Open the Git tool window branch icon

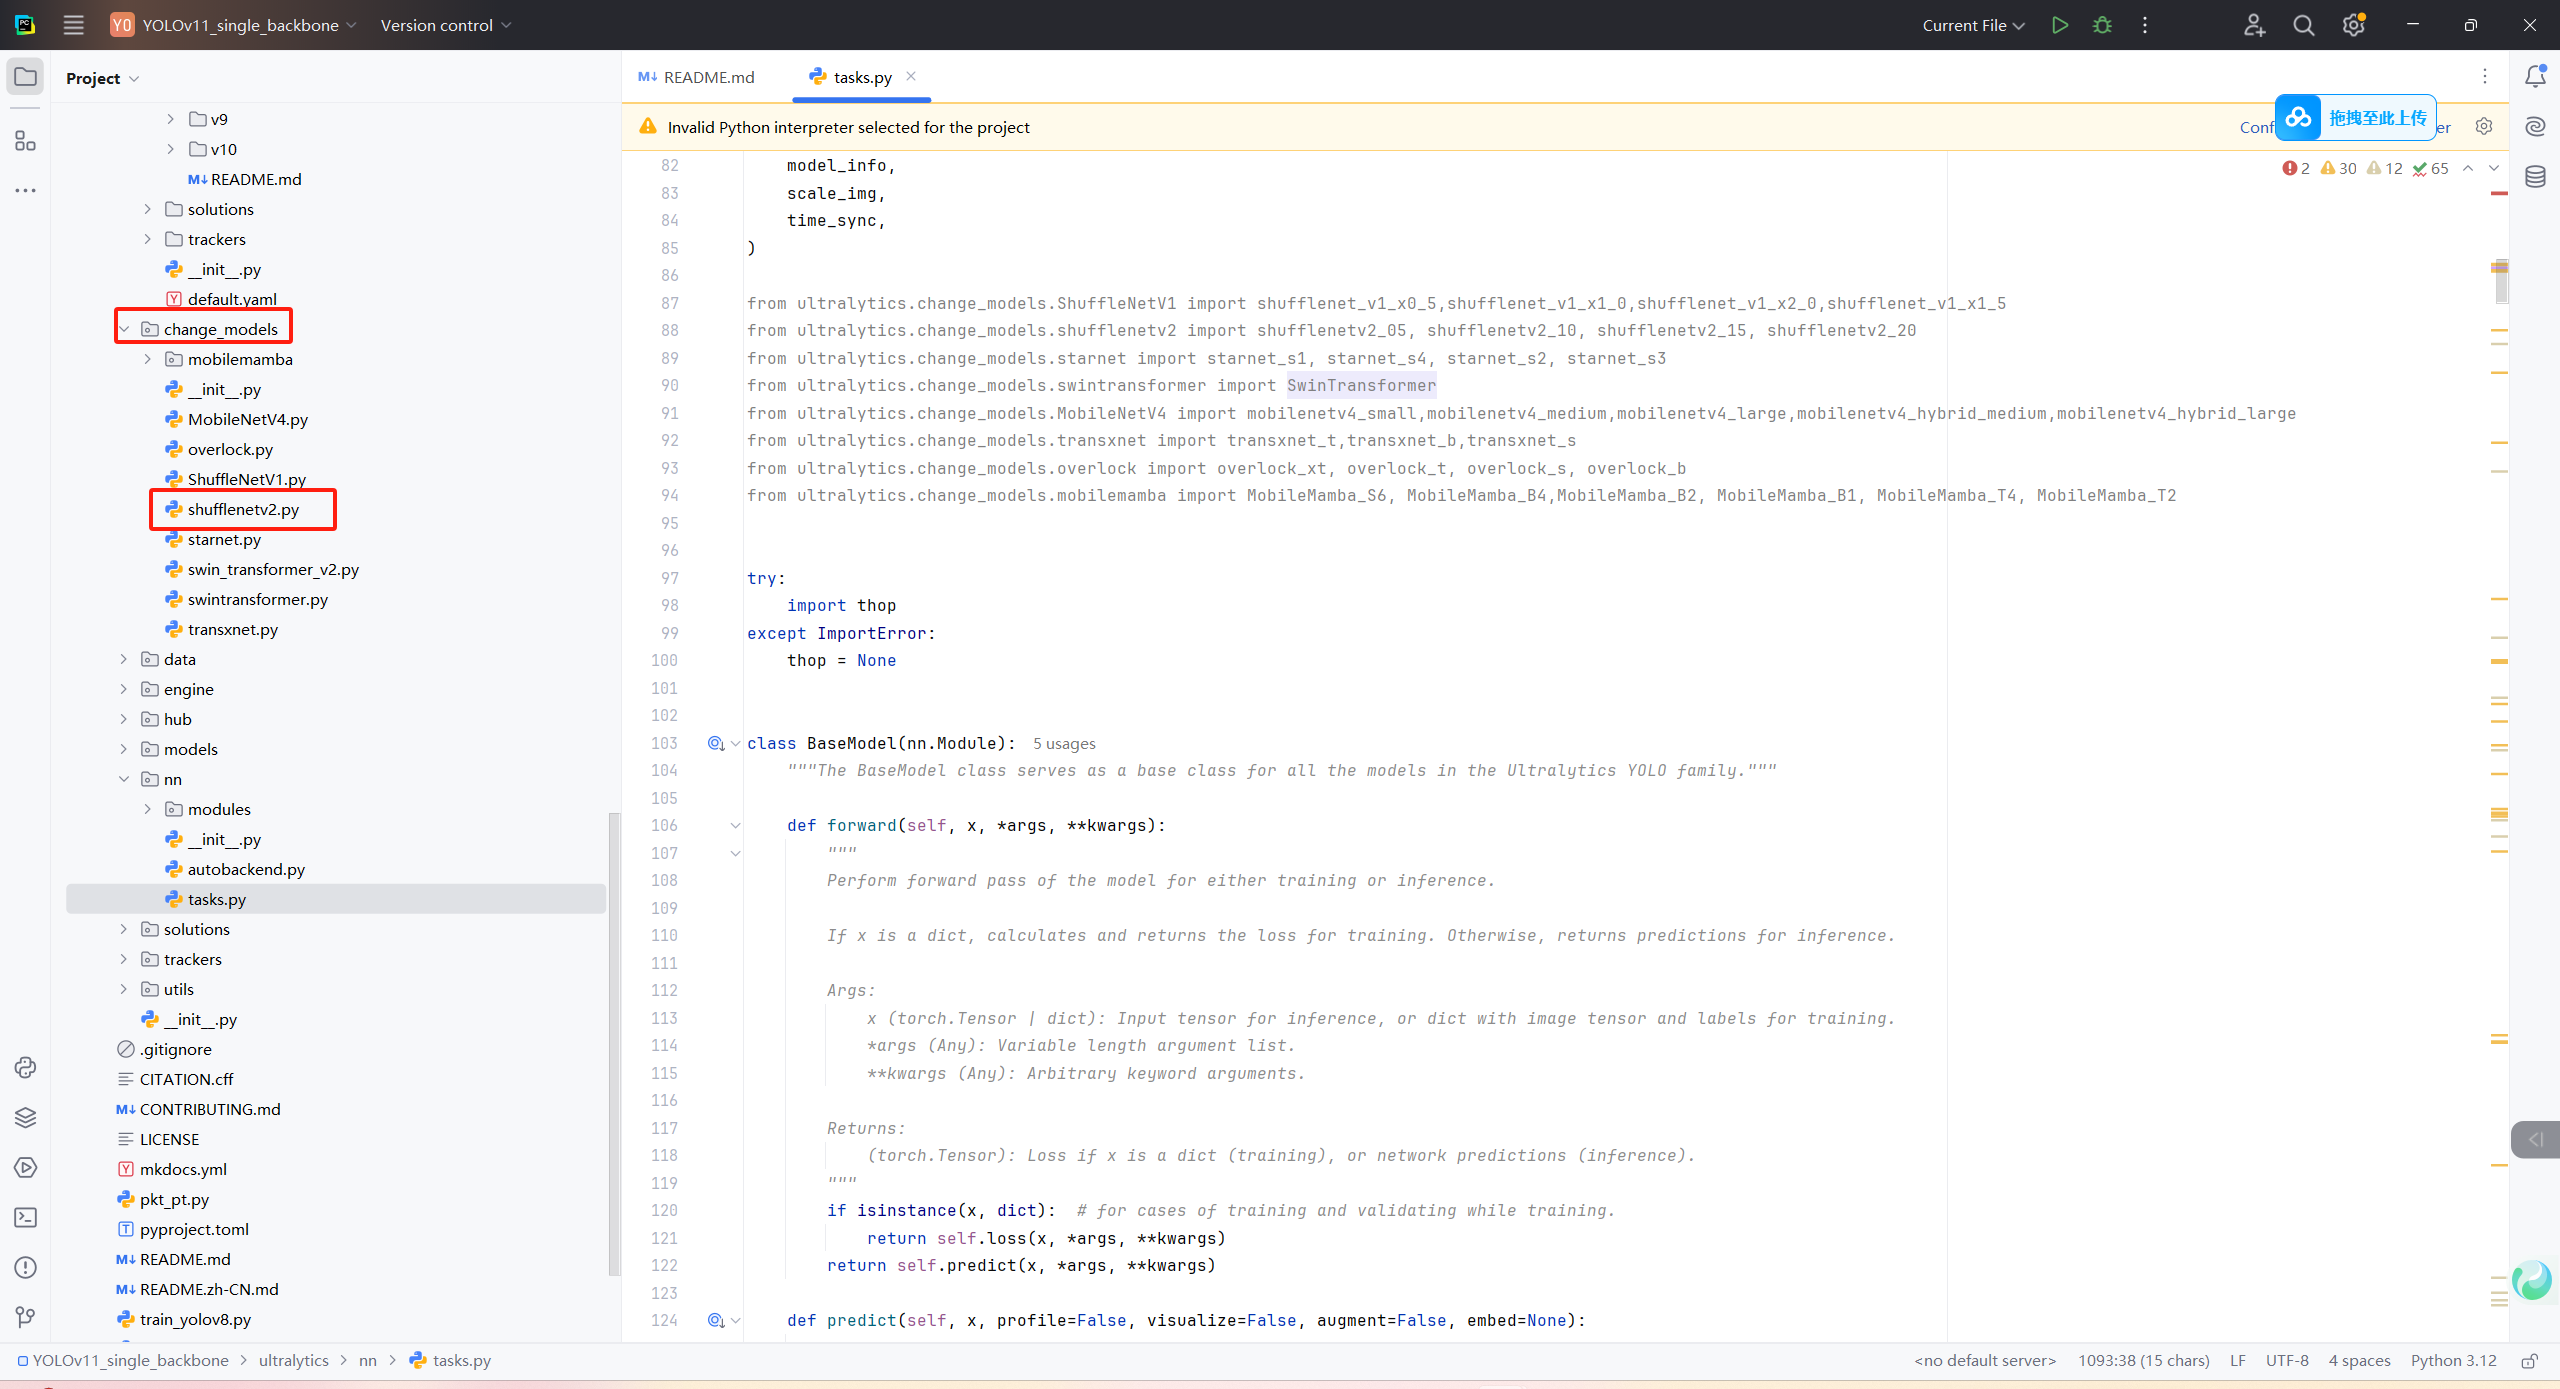click(x=25, y=1317)
